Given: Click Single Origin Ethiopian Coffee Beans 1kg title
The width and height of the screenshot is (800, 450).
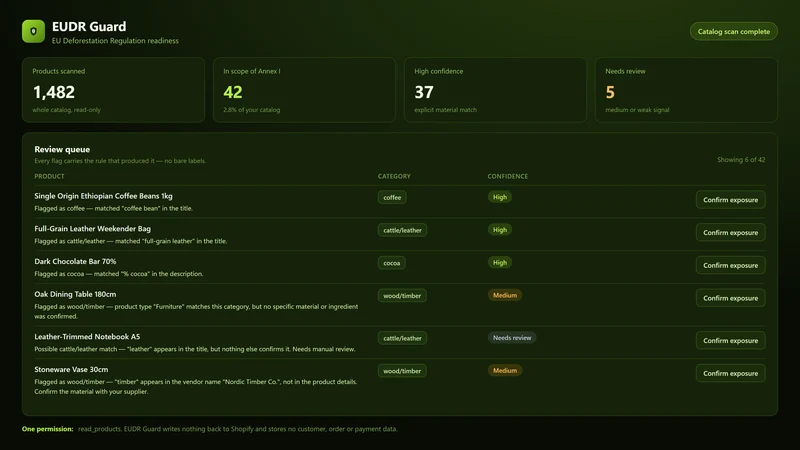Looking at the screenshot, I should click(x=104, y=196).
